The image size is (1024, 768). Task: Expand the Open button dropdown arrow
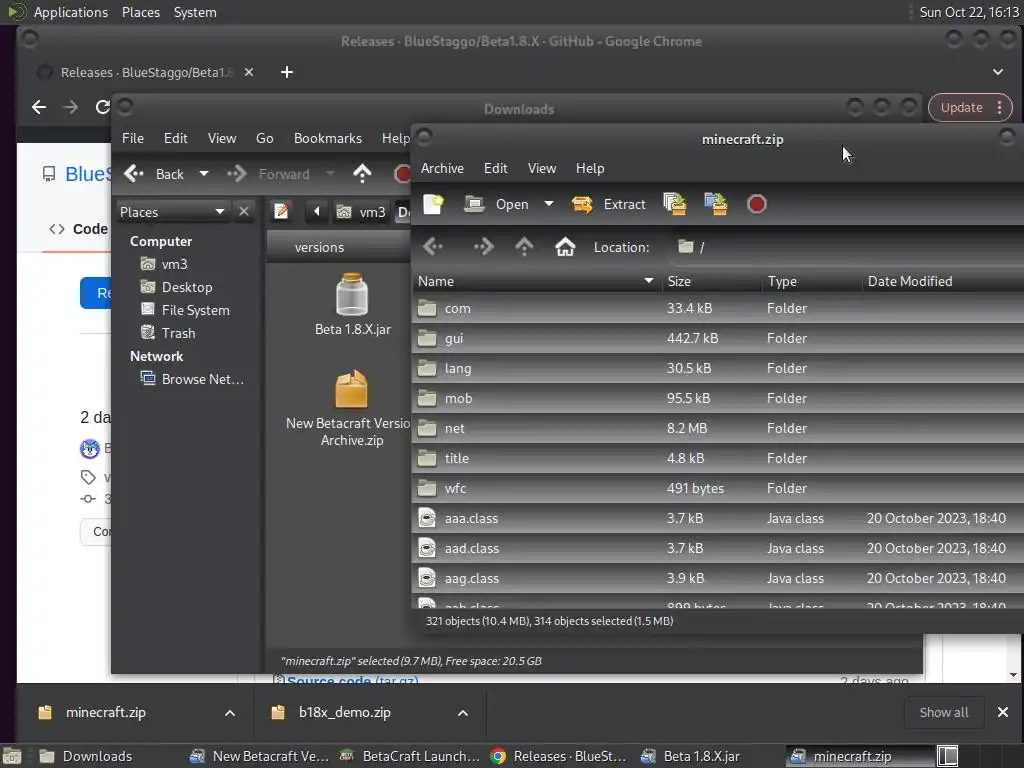549,204
